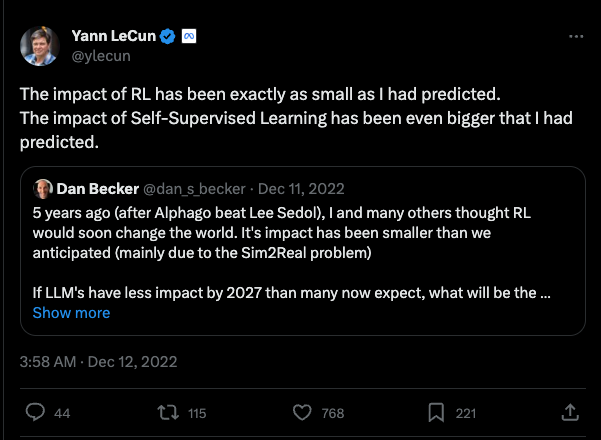Image resolution: width=601 pixels, height=440 pixels.
Task: Click the Dan Becker author name
Action: tap(97, 189)
